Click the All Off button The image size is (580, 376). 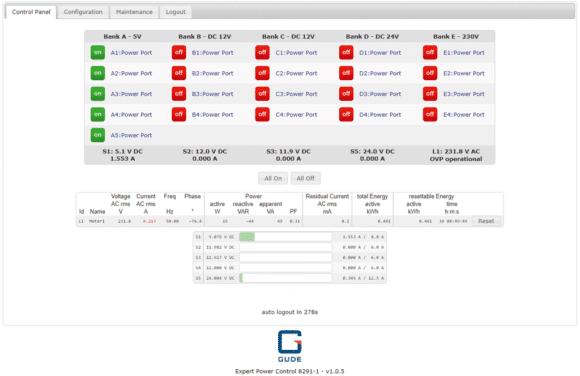click(306, 178)
